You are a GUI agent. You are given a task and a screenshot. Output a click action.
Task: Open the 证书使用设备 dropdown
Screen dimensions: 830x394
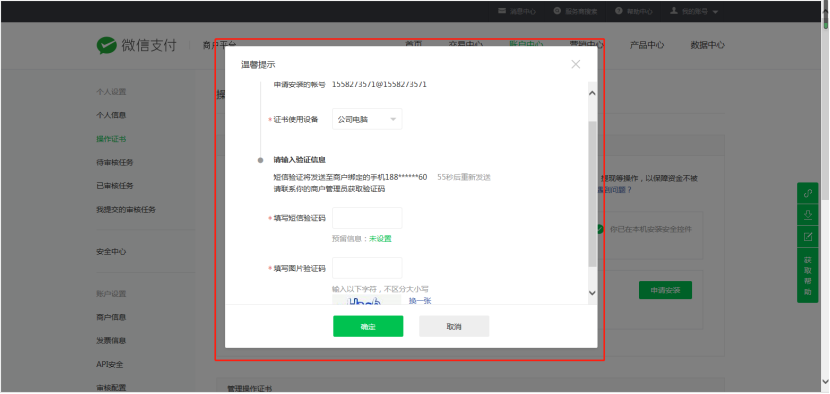367,119
